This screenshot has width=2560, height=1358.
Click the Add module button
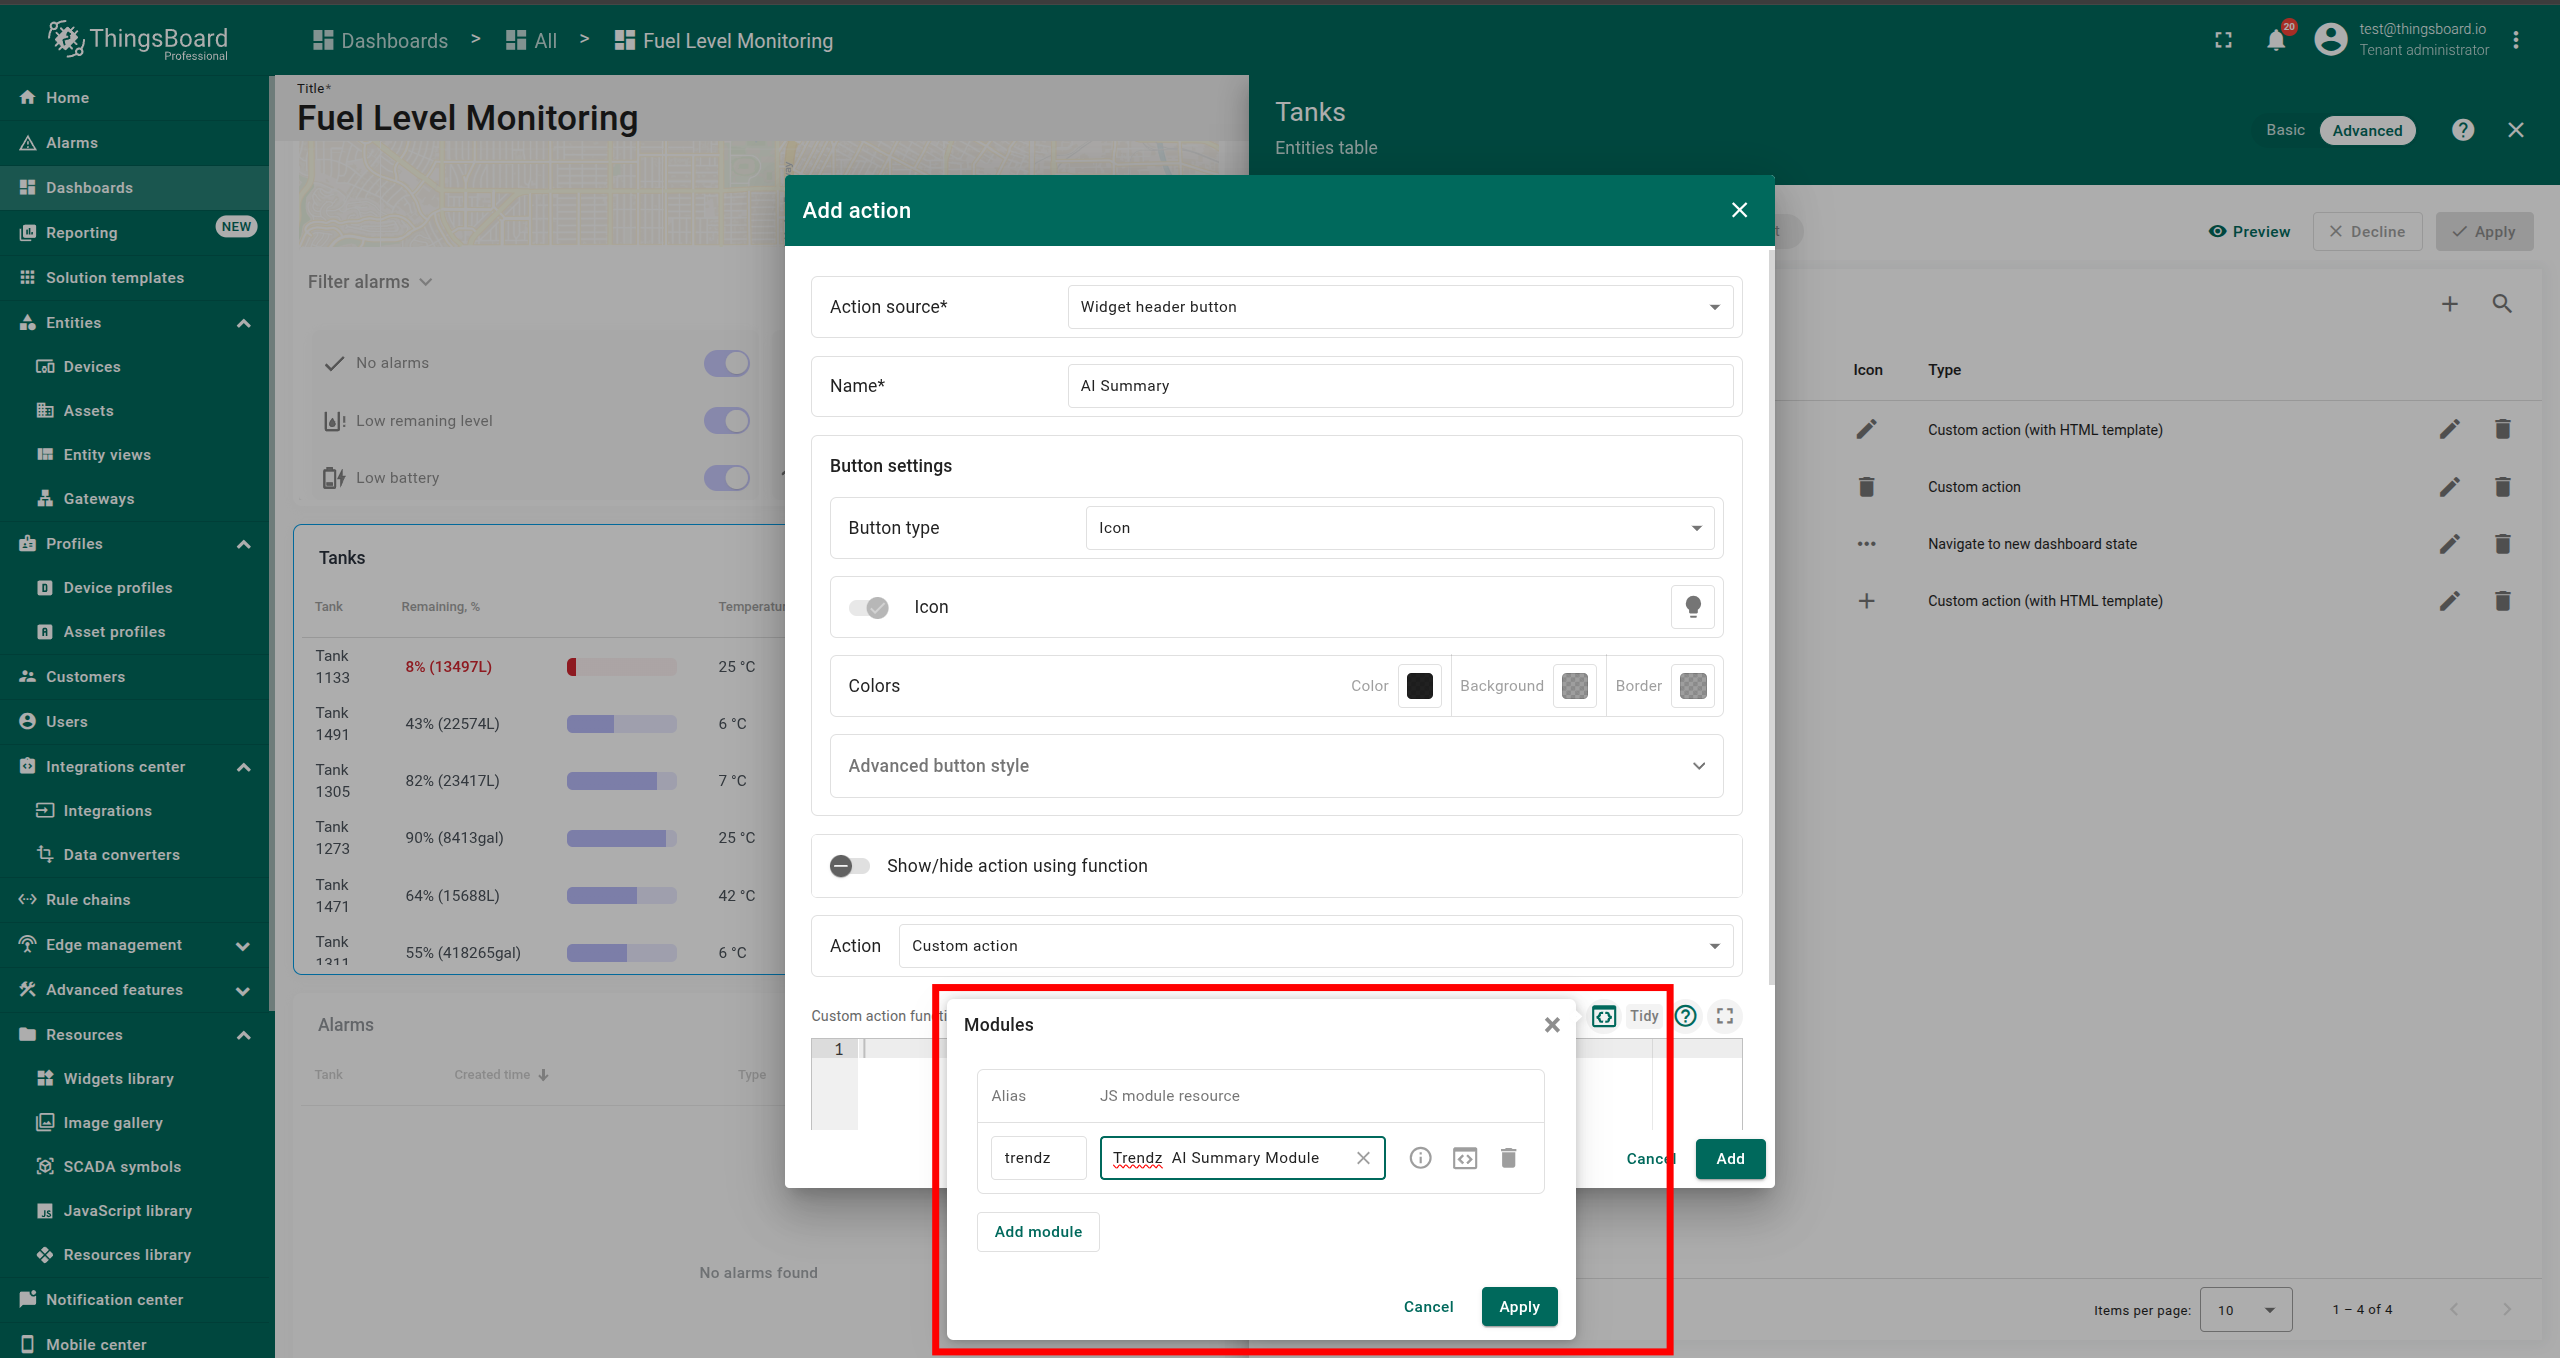pyautogui.click(x=1038, y=1232)
